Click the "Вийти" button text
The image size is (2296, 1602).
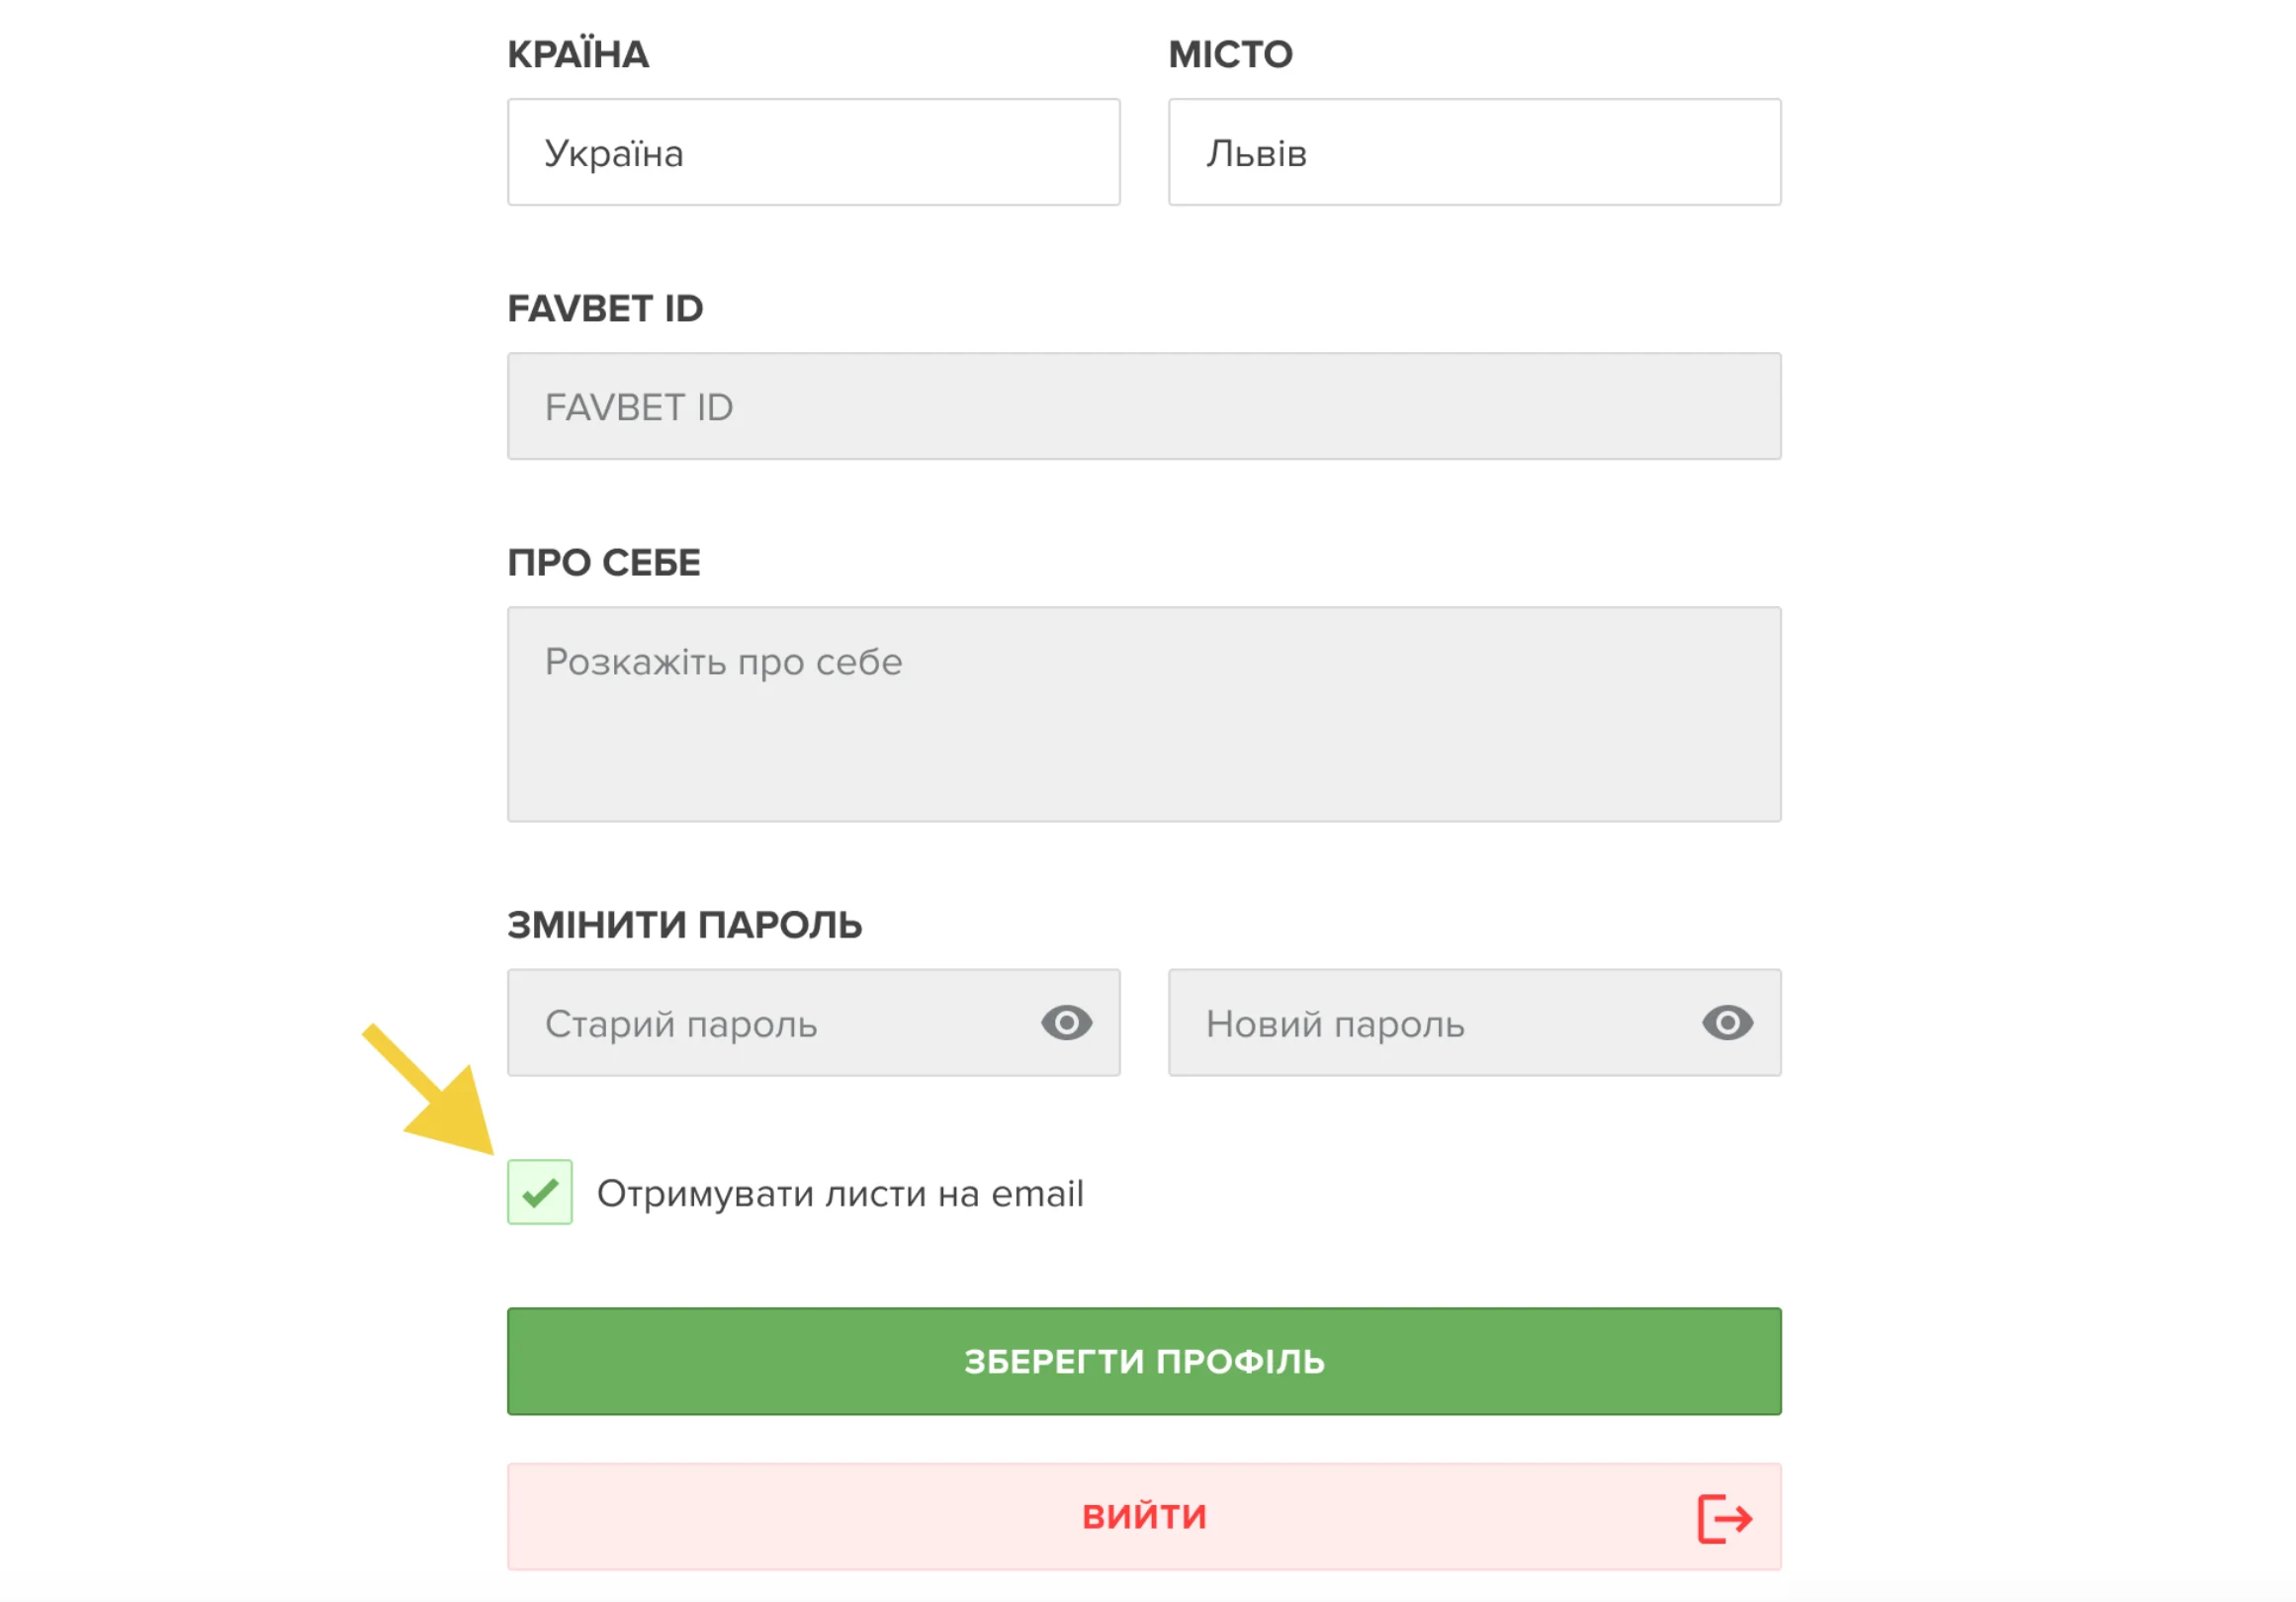1144,1517
